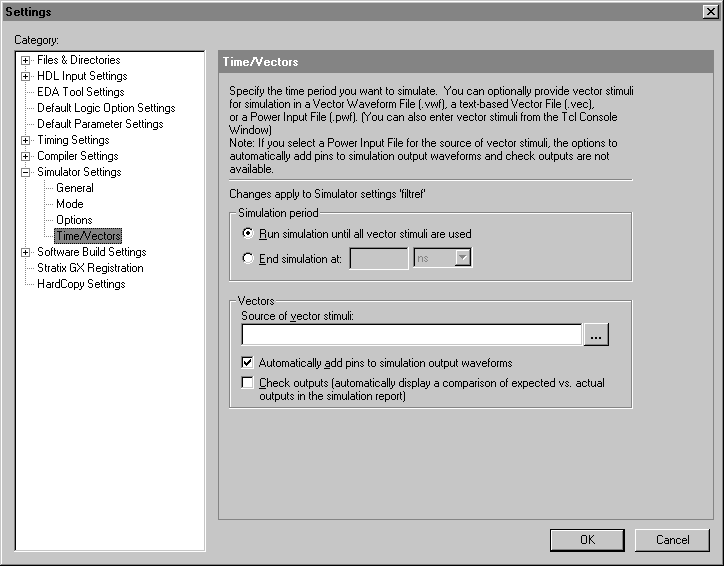
Task: Select Run simulation until all vector stimuli used
Action: [247, 234]
